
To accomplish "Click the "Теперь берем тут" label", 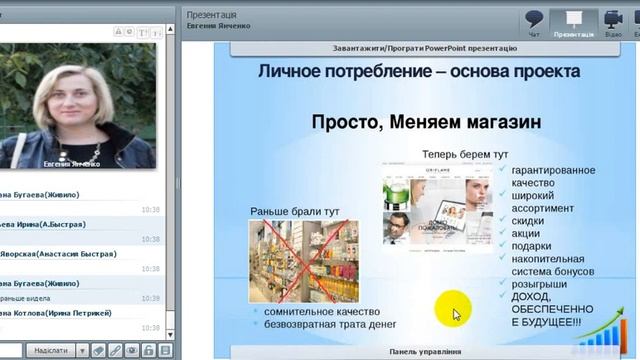I will click(465, 154).
